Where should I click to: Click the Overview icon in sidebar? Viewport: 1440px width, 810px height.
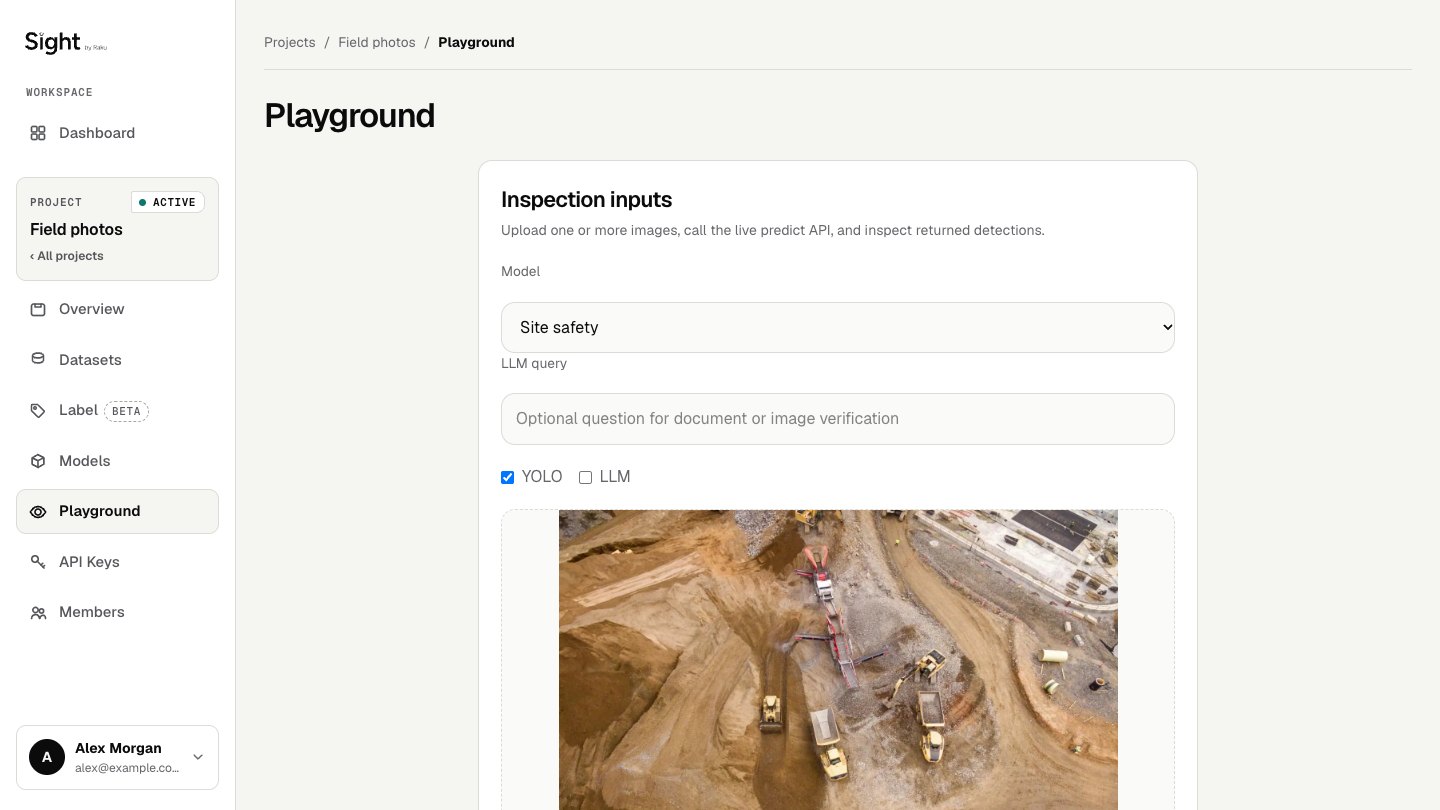38,309
